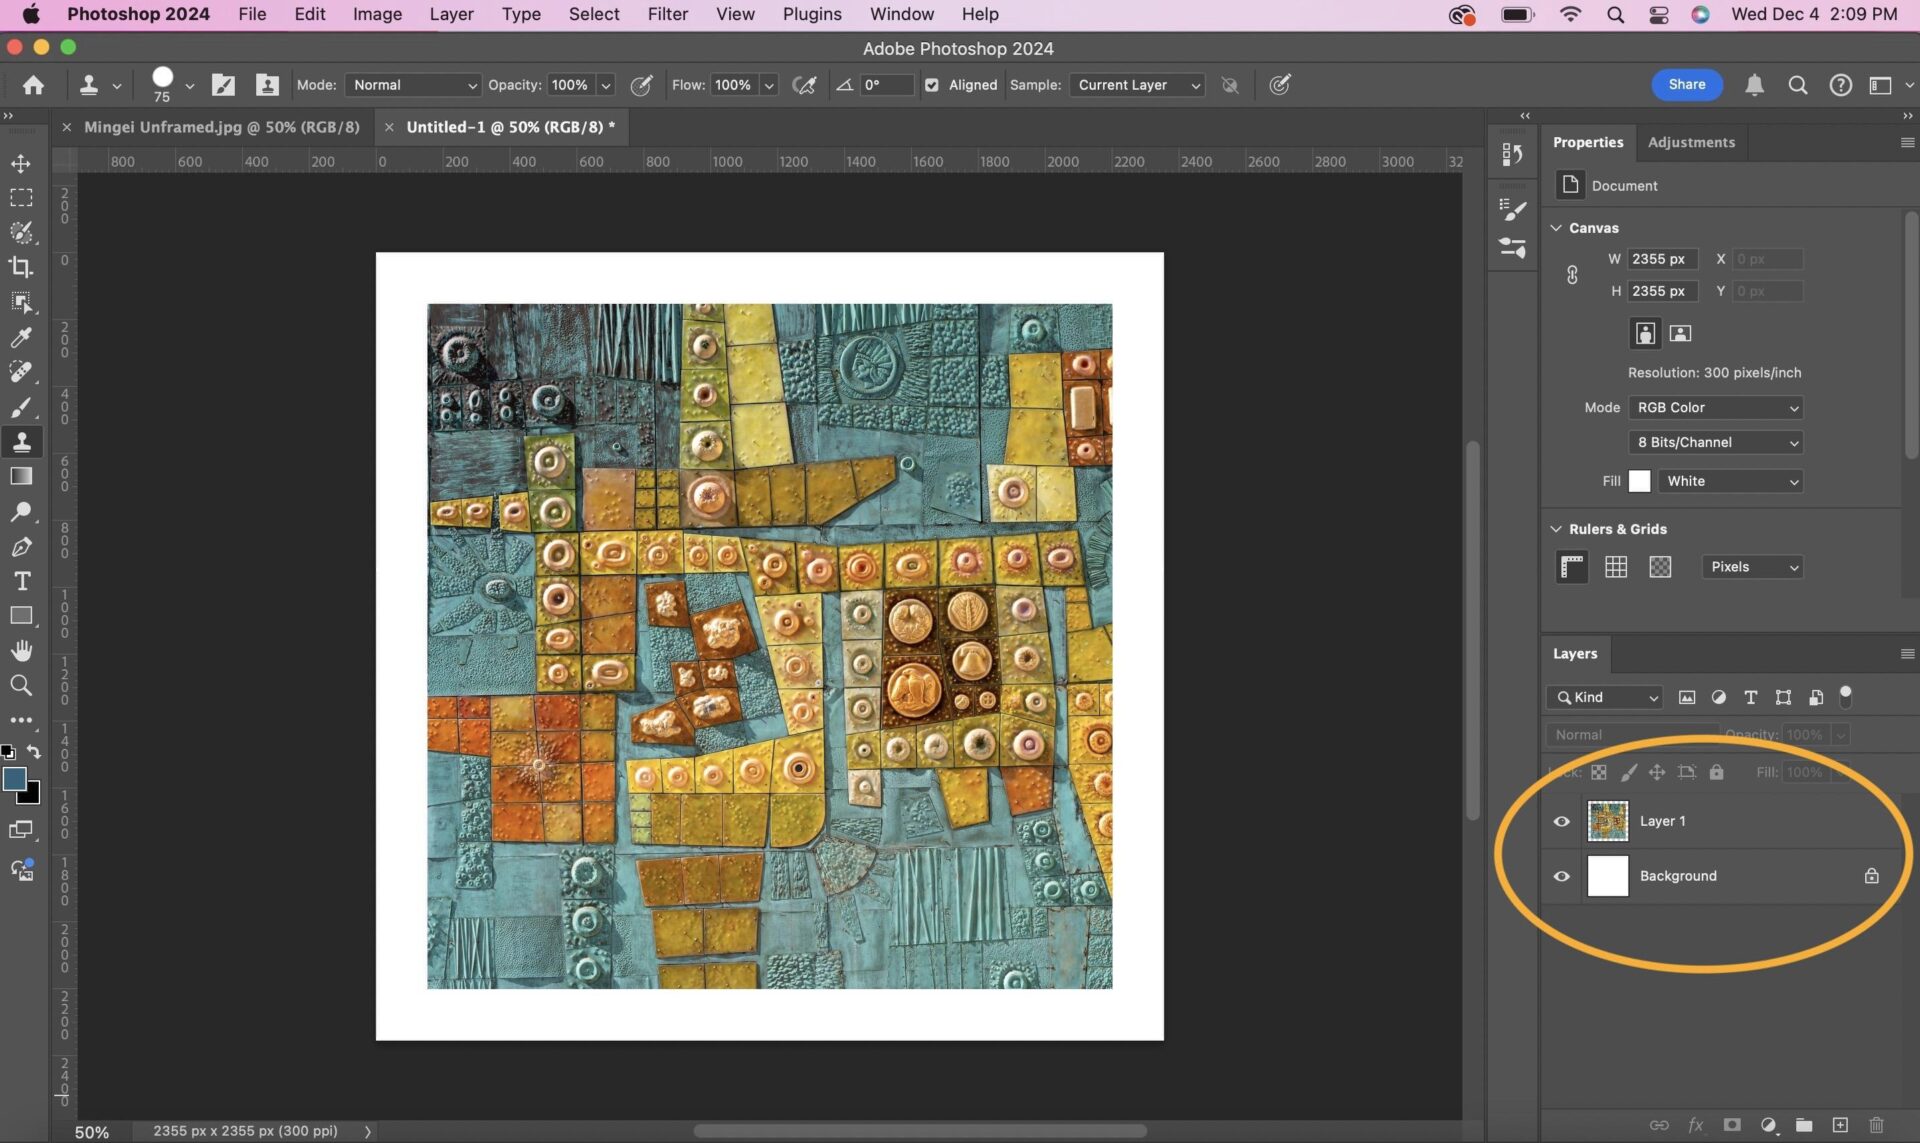Open the 8 Bits/Channel dropdown
Viewport: 1920px width, 1143px height.
pos(1716,442)
